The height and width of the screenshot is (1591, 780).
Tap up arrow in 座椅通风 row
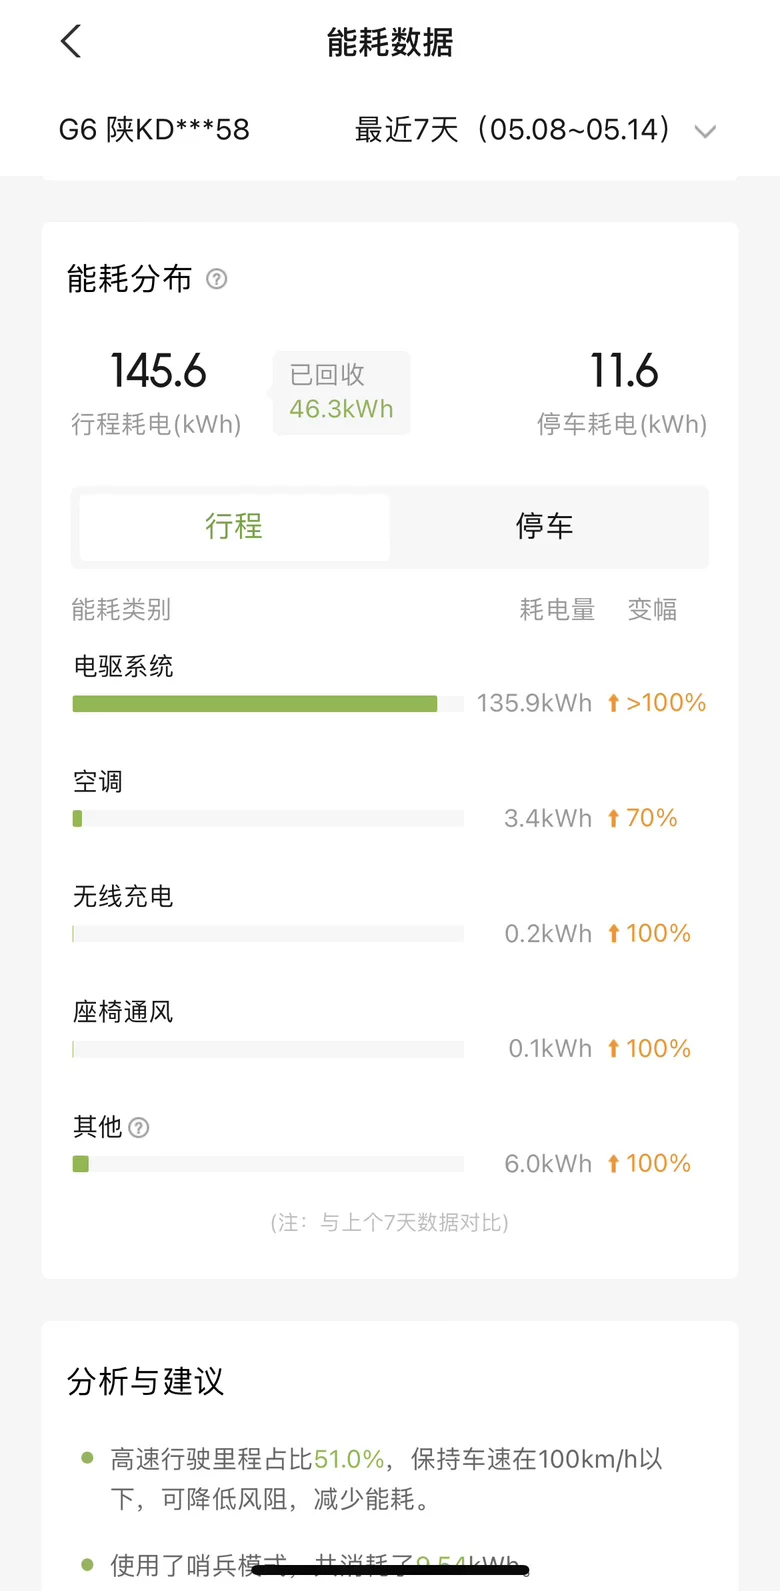click(613, 1048)
